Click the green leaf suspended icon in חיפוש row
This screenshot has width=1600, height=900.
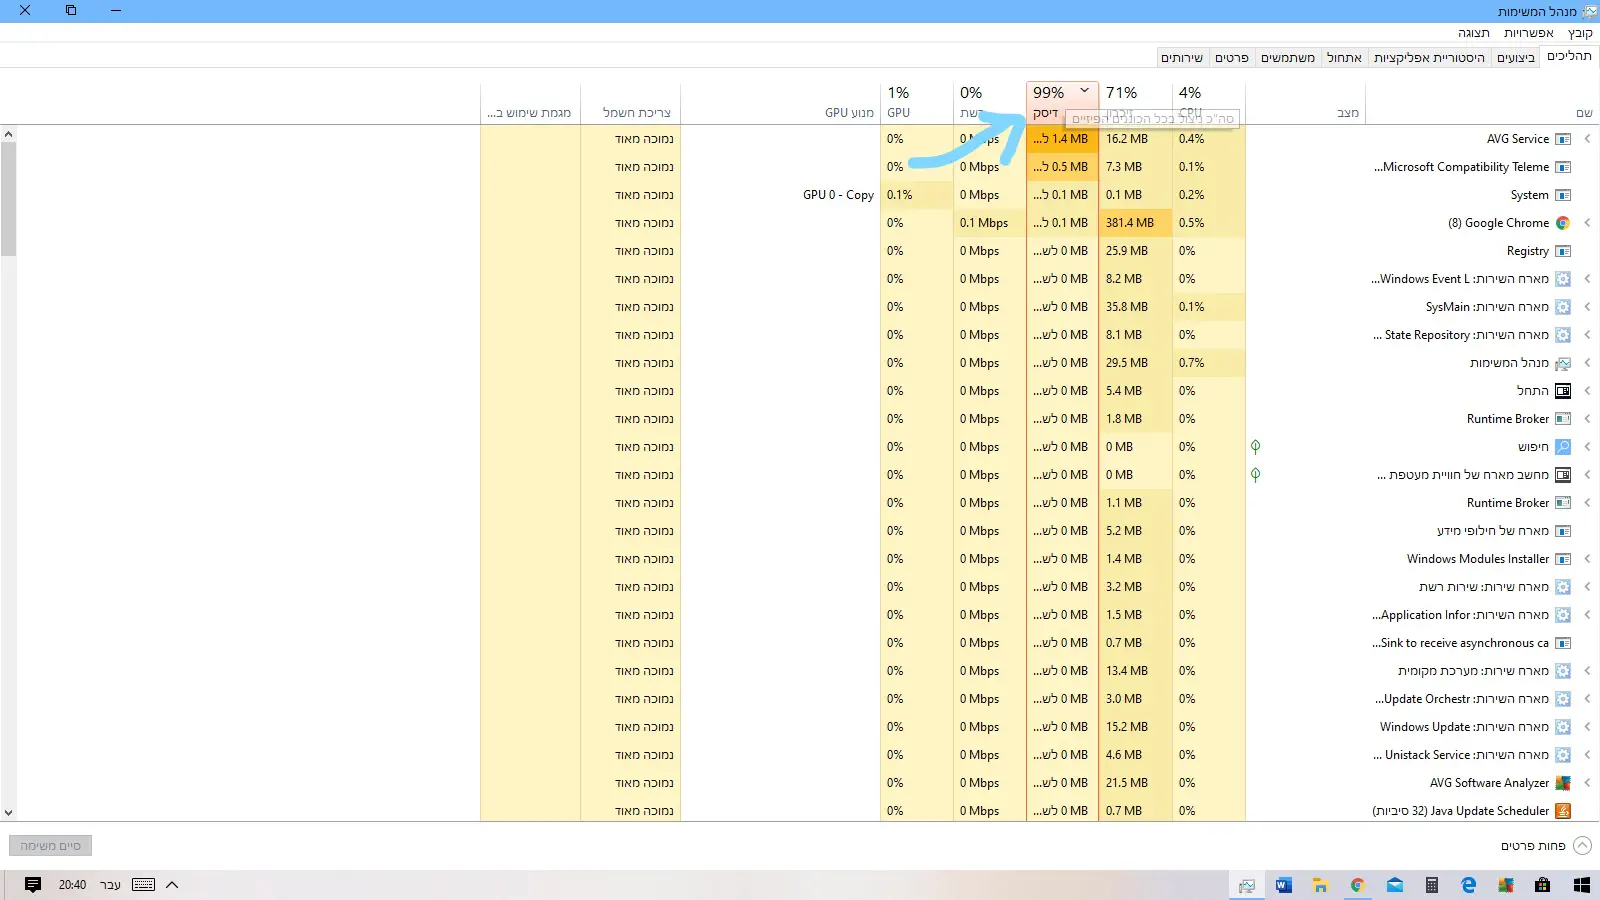(1255, 447)
